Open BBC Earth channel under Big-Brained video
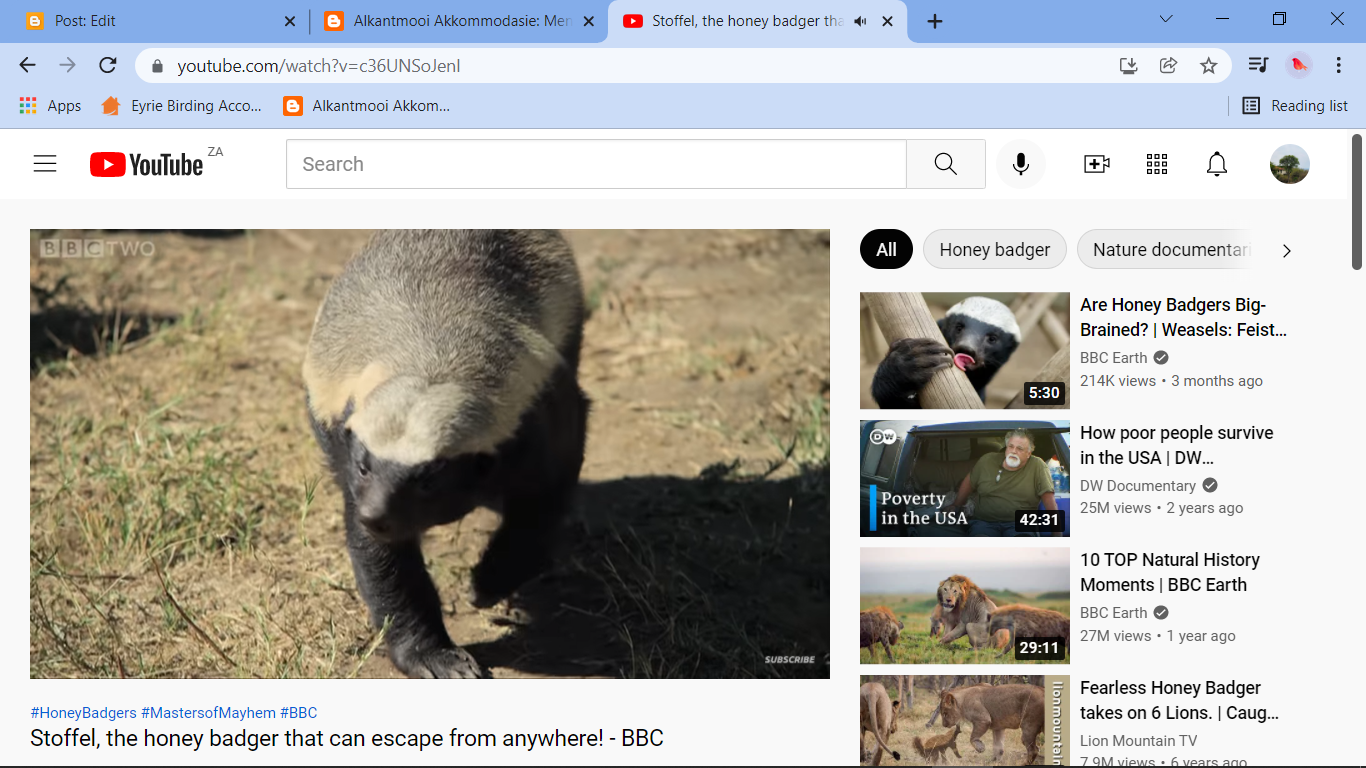This screenshot has width=1366, height=768. point(1114,358)
